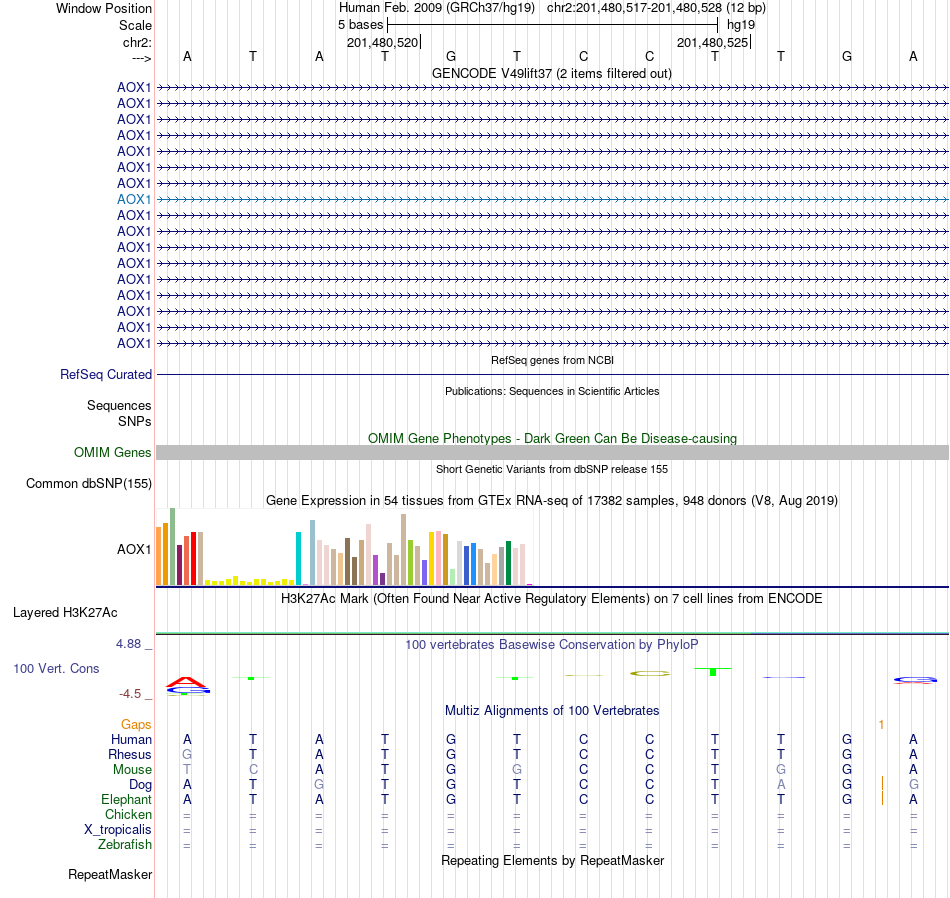The image size is (950, 898).
Task: Click the Dog species label
Action: [x=140, y=785]
